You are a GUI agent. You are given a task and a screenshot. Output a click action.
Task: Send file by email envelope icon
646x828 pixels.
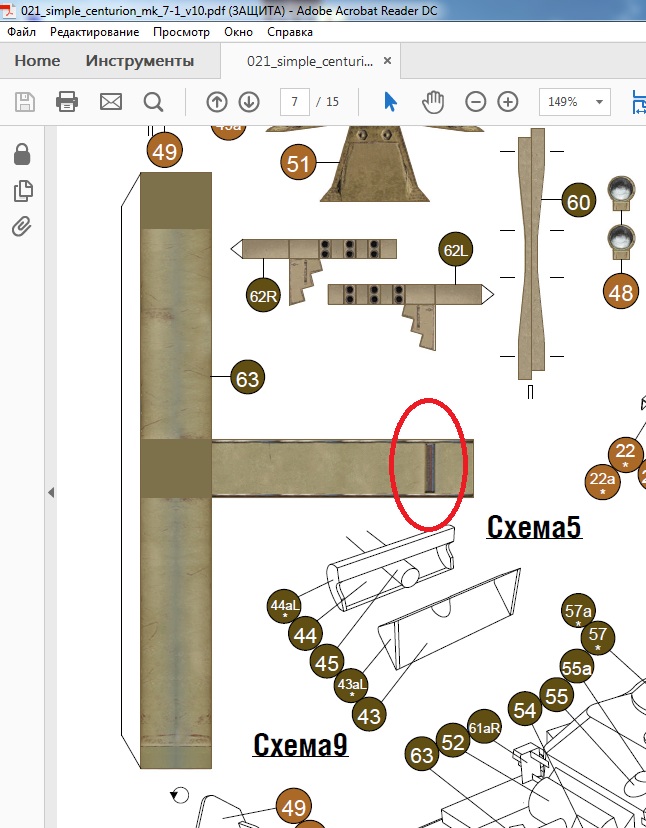(x=111, y=101)
